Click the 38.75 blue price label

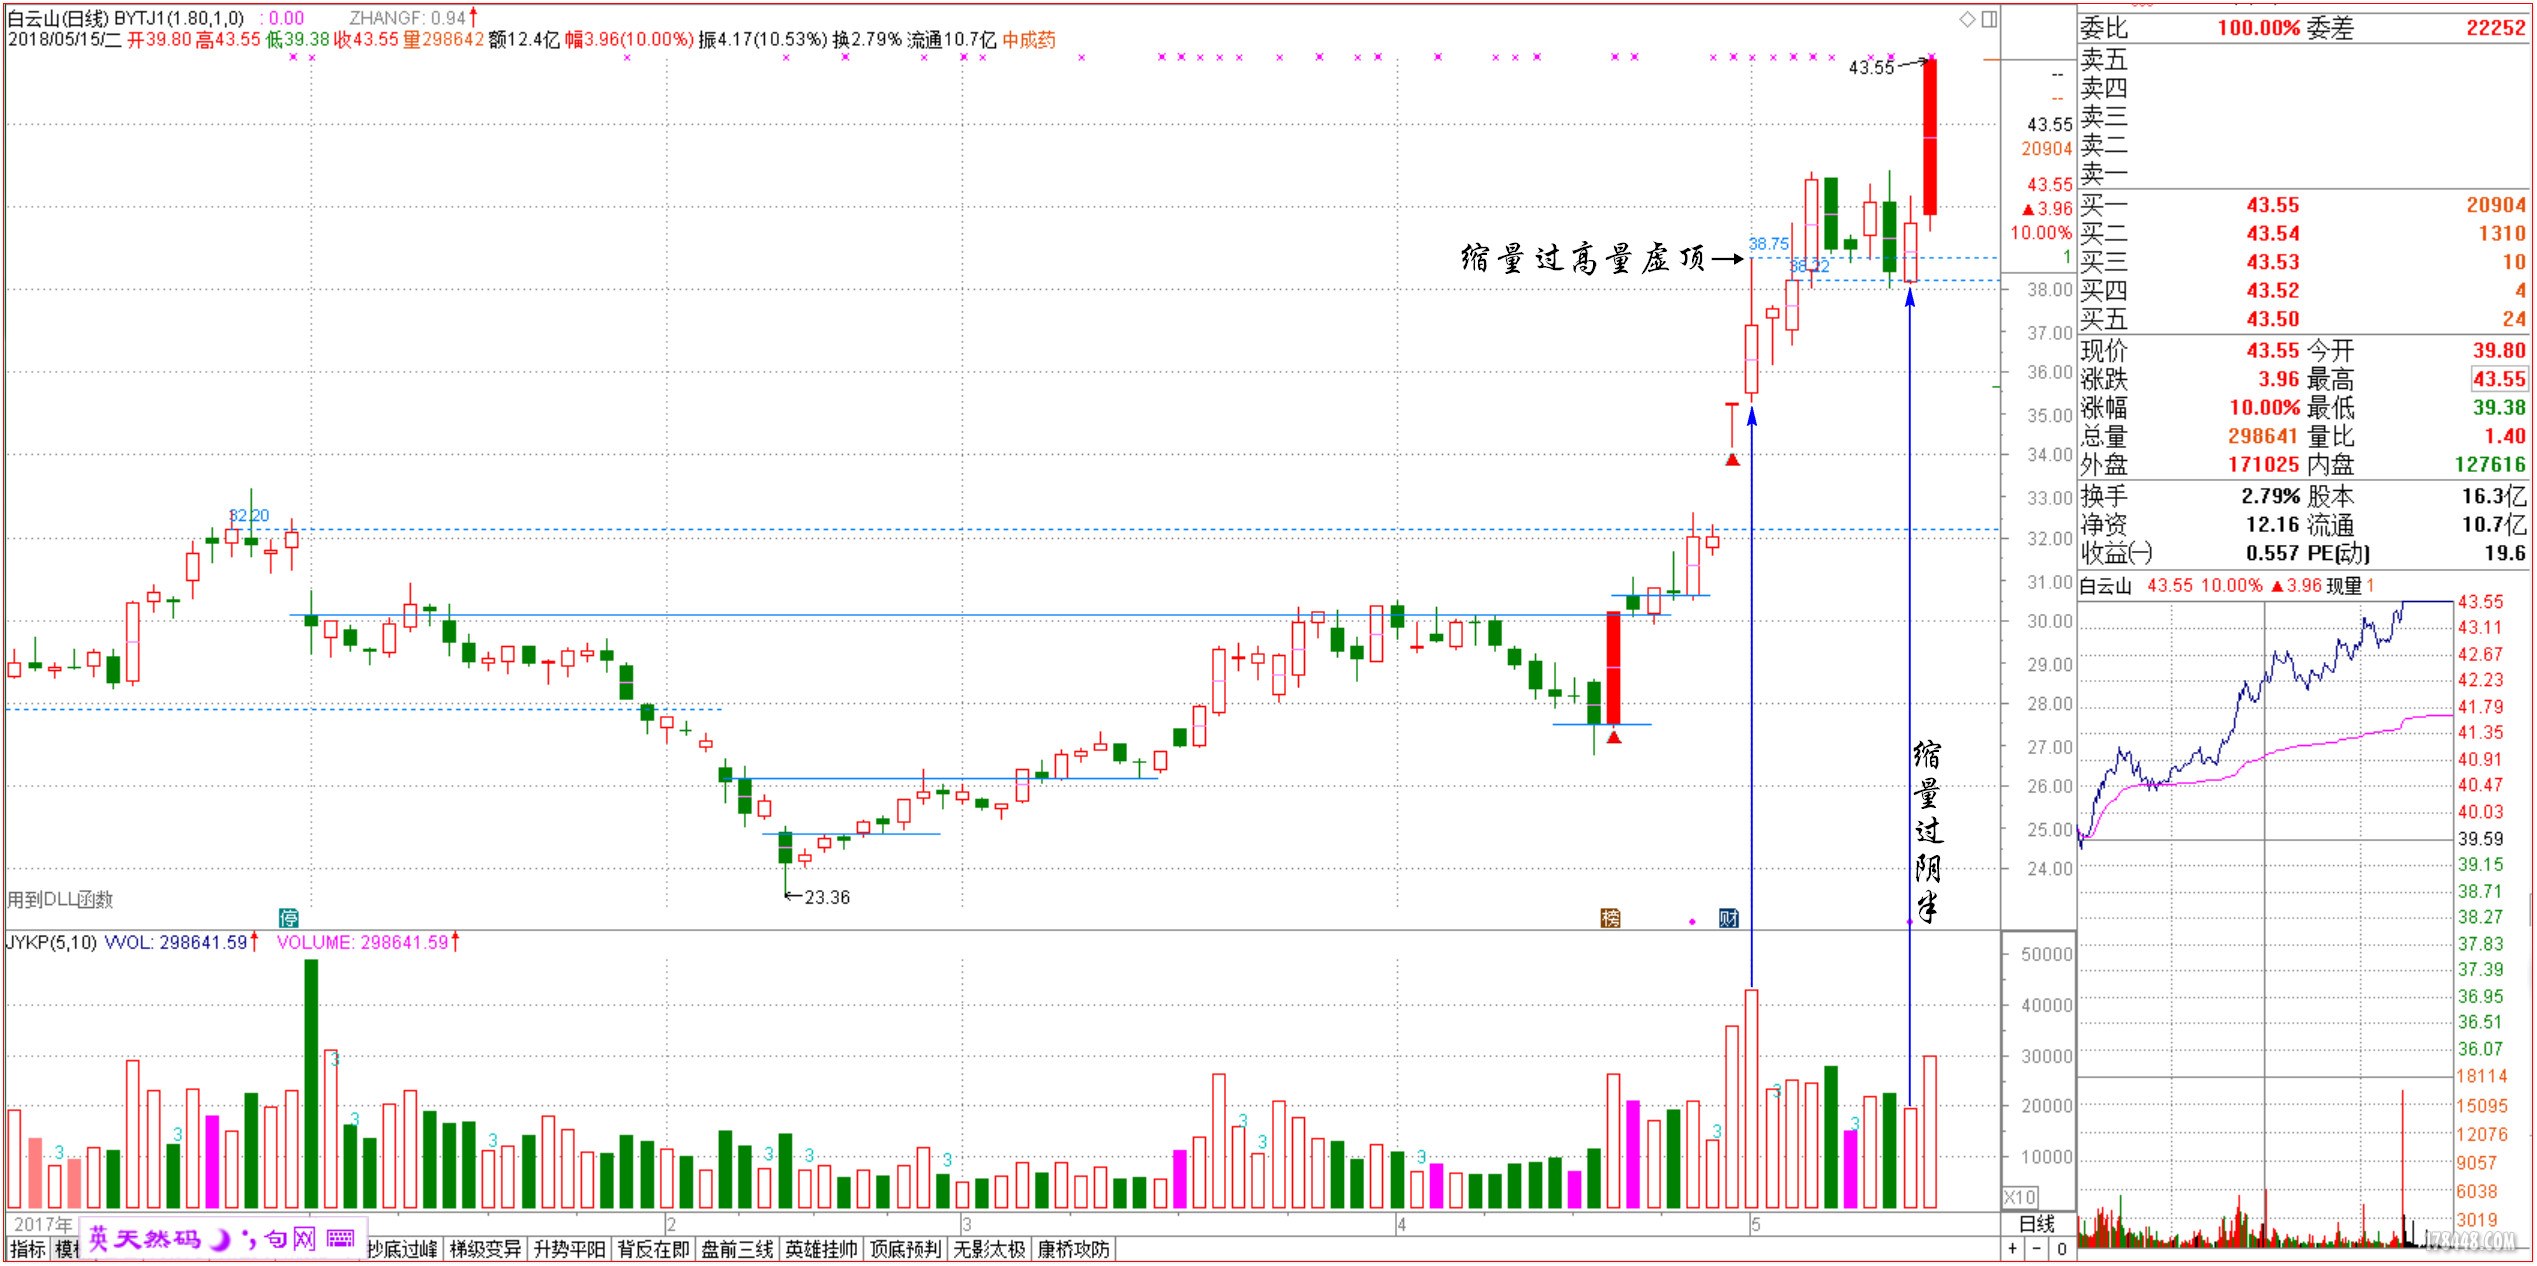tap(1768, 243)
